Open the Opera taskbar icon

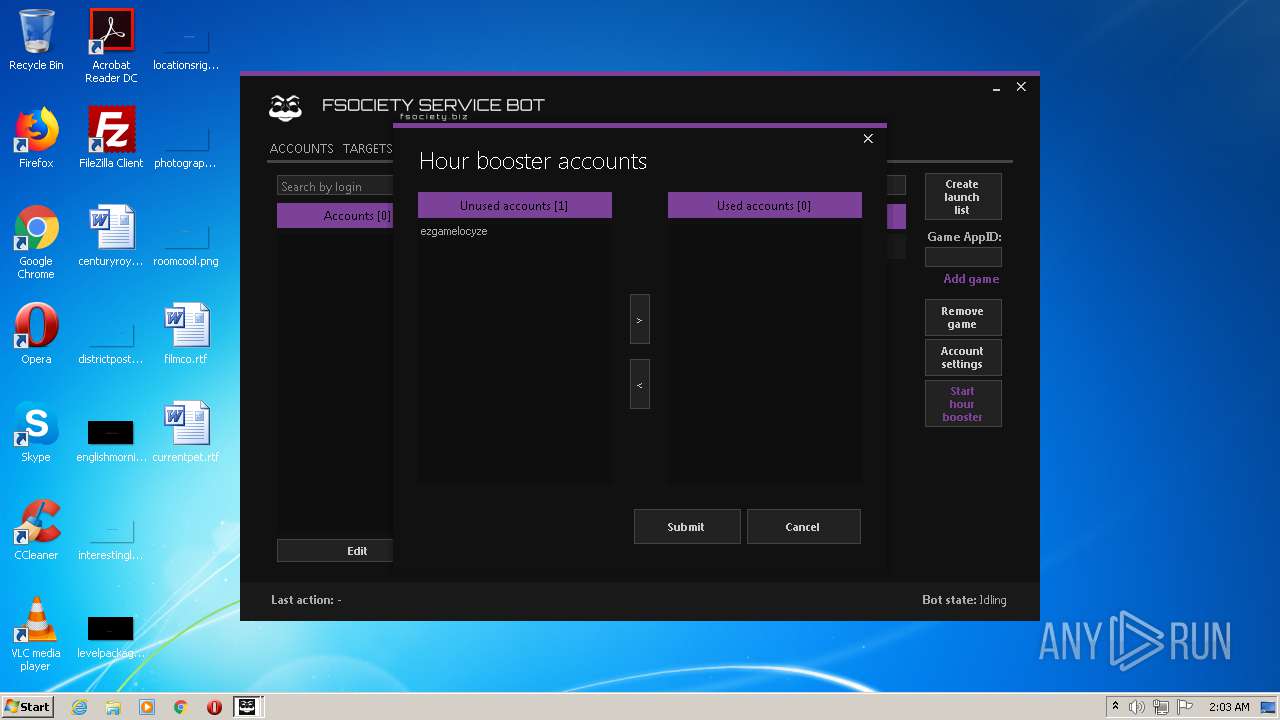[x=214, y=707]
